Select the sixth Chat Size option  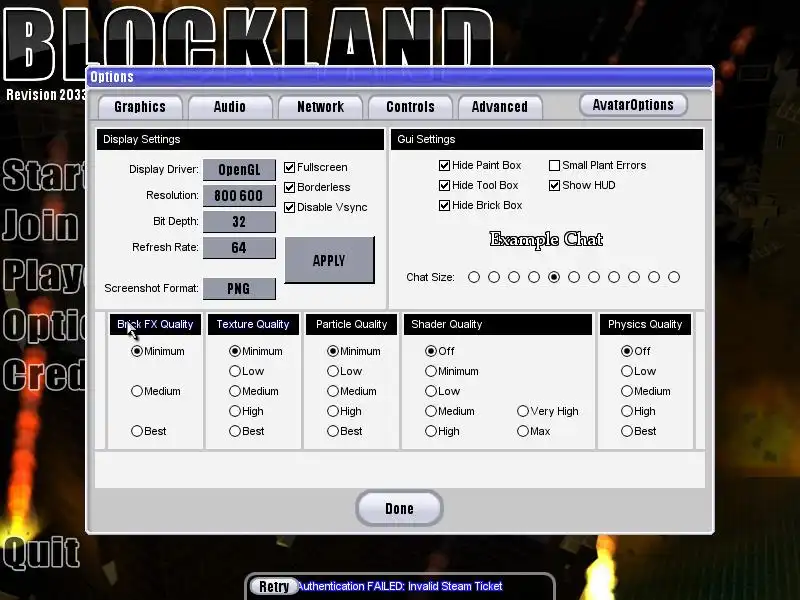click(574, 277)
